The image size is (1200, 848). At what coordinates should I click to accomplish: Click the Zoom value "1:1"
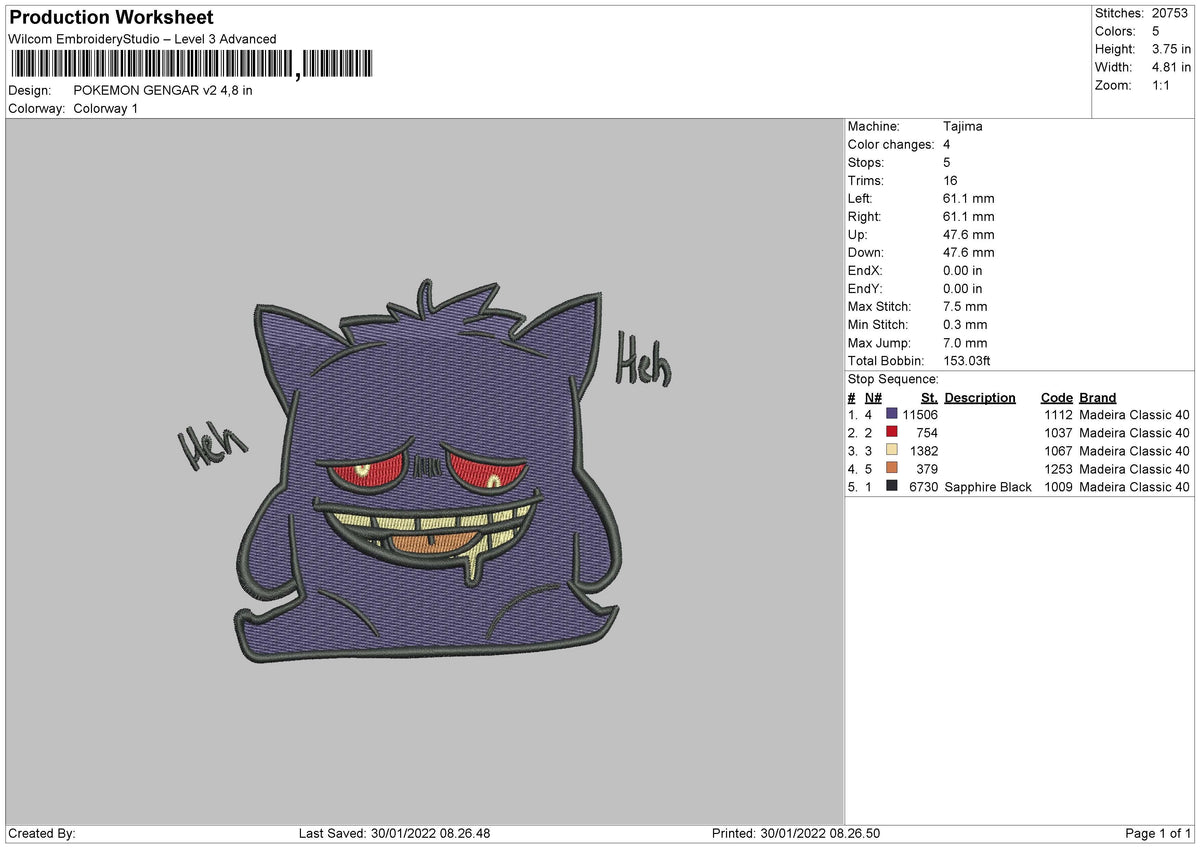tap(1162, 85)
